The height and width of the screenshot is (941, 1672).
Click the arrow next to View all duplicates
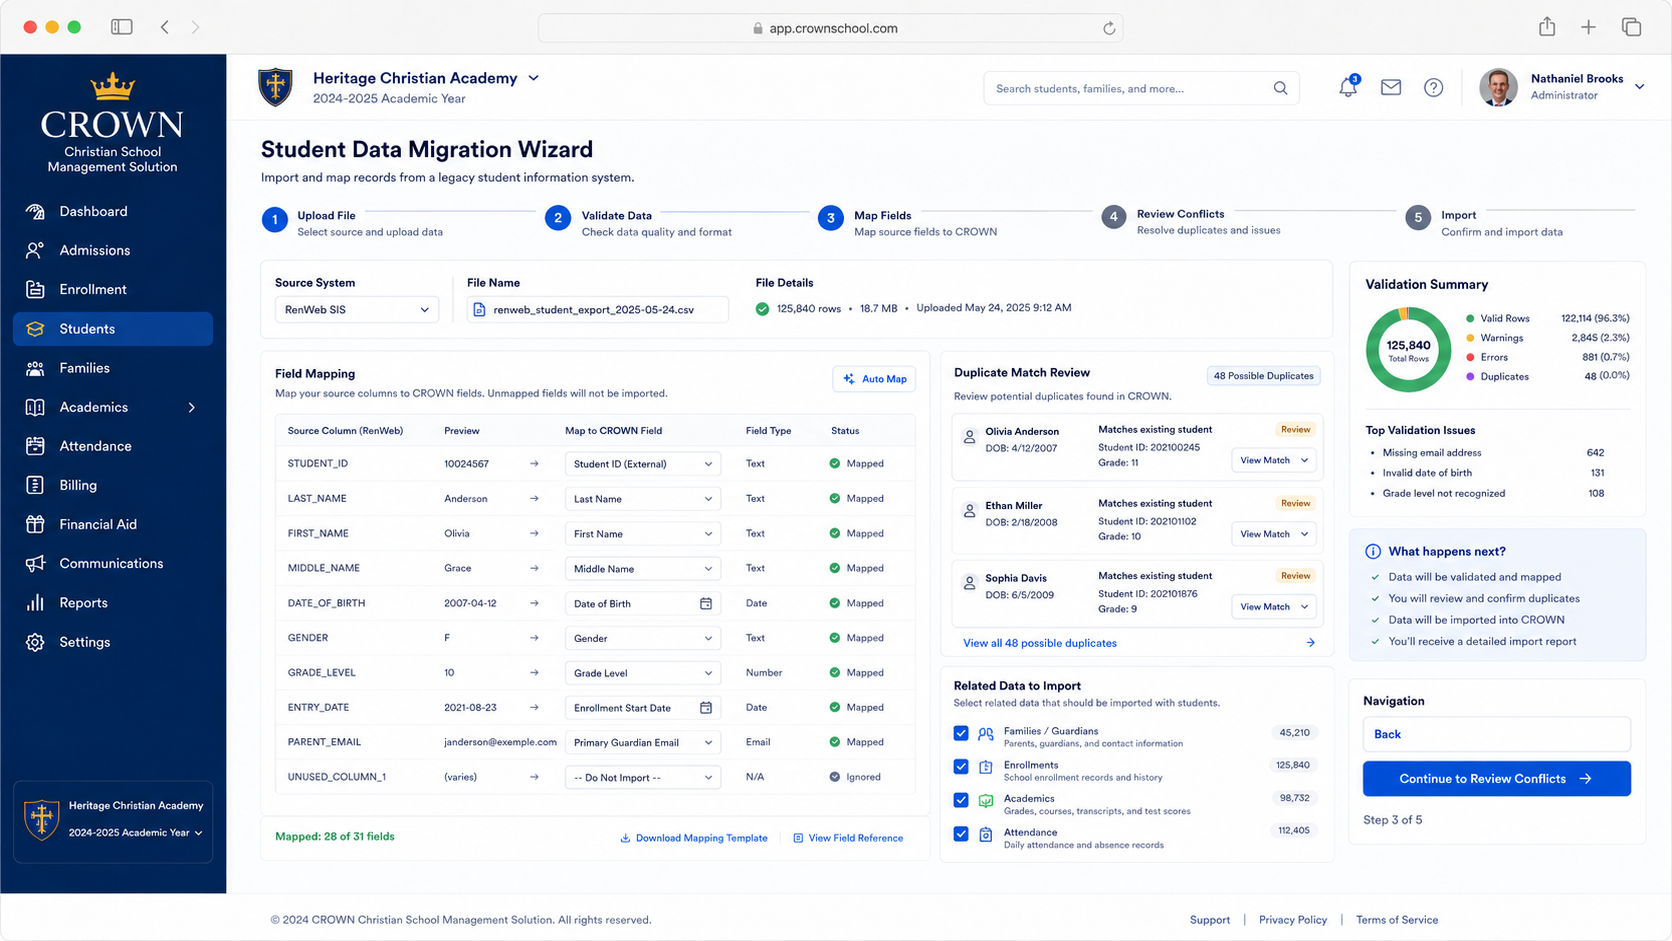(x=1310, y=643)
